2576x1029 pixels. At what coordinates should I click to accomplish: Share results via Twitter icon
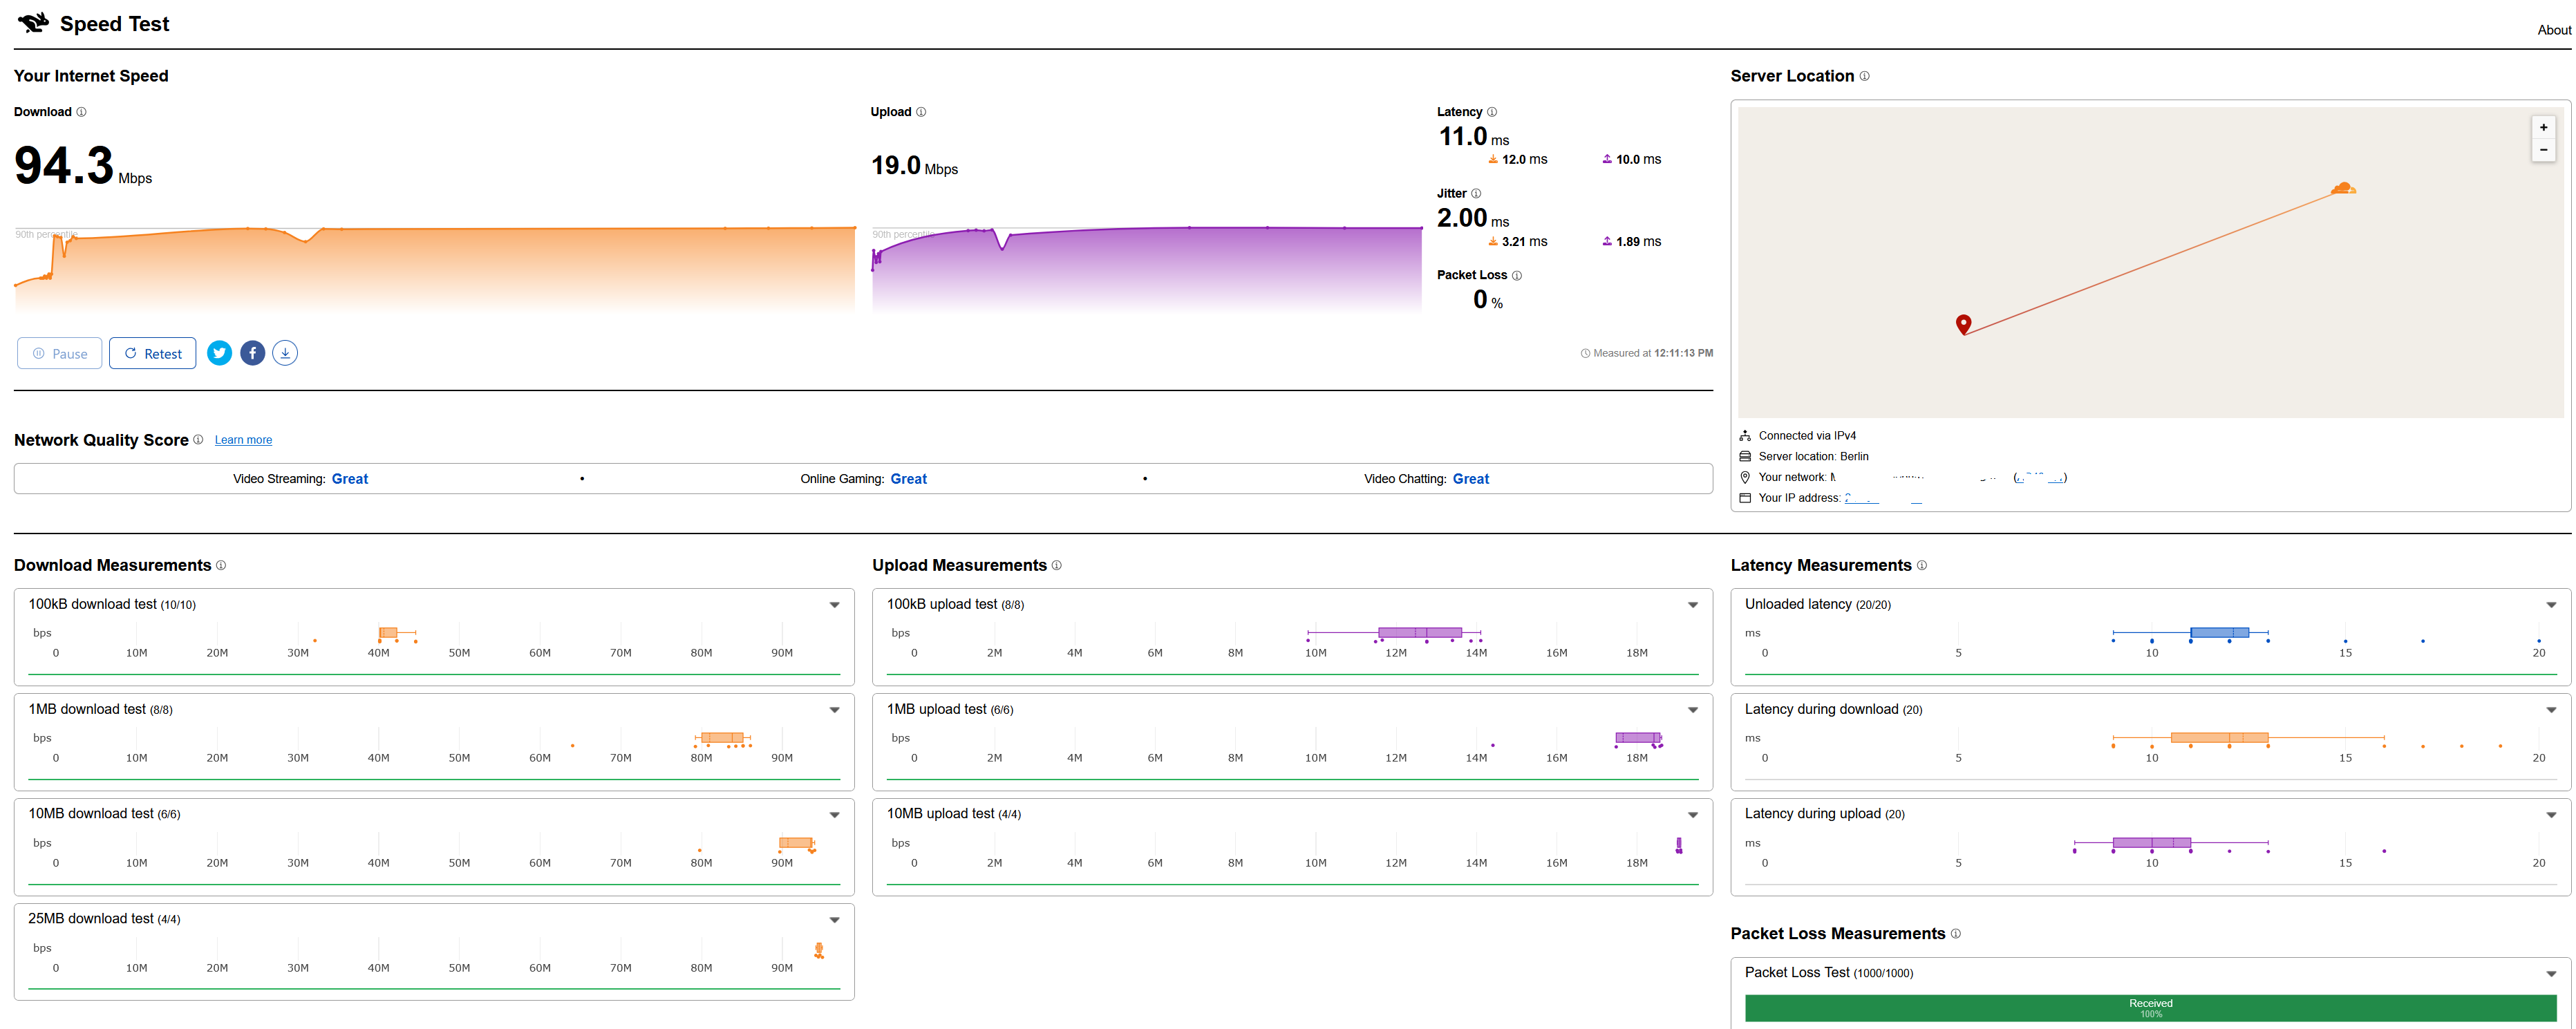(x=220, y=353)
